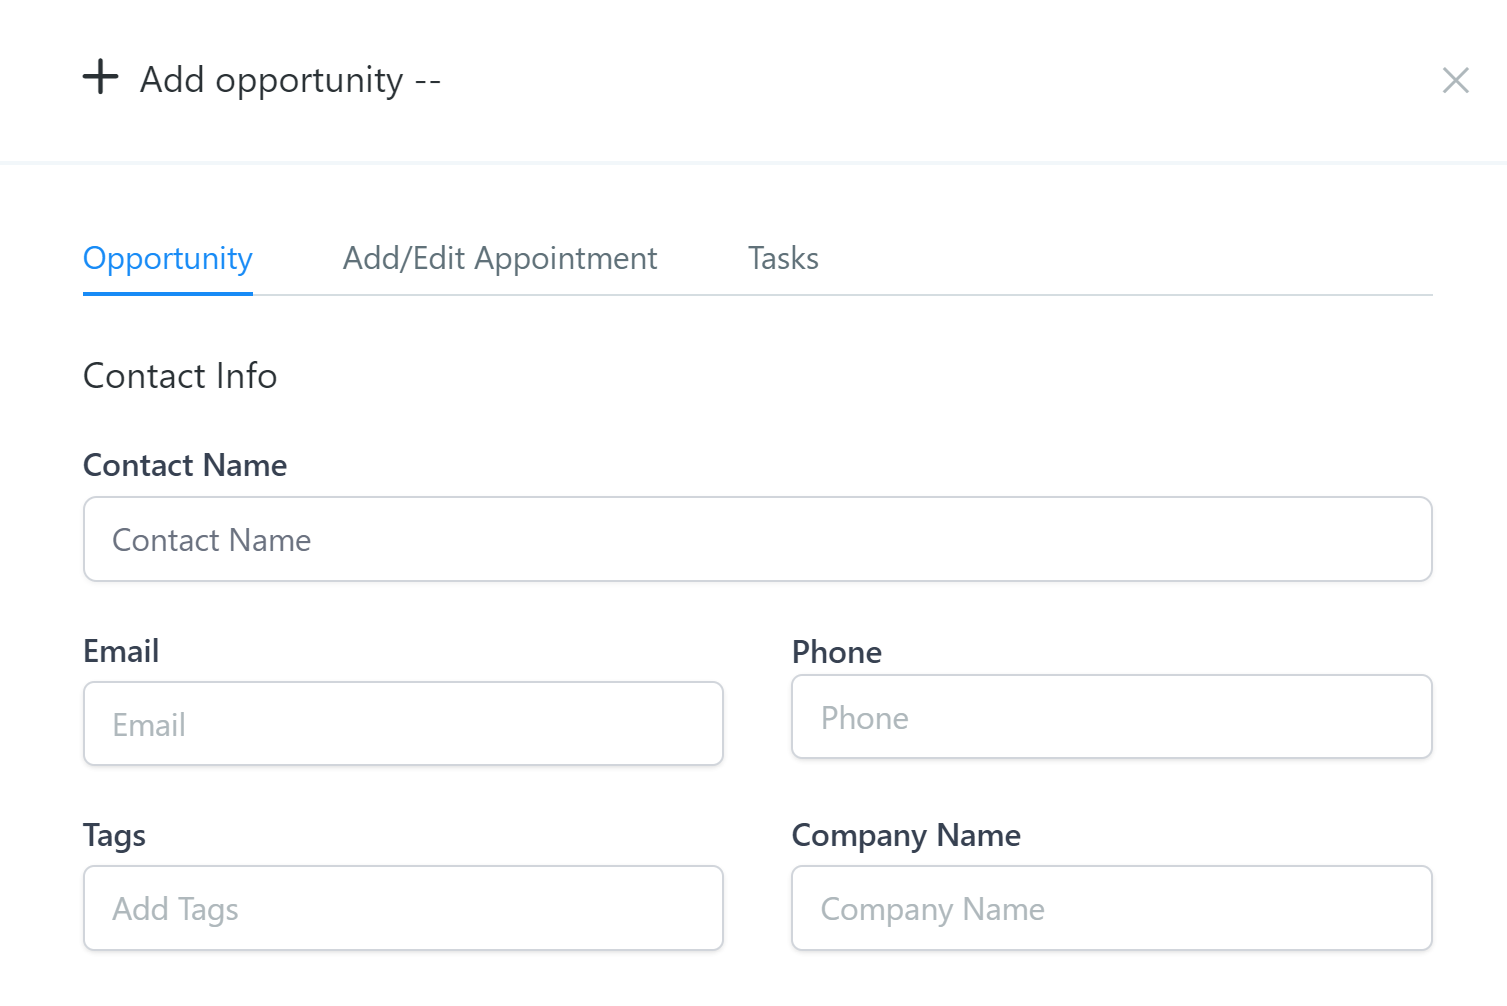Image resolution: width=1507 pixels, height=1006 pixels.
Task: Click the Company Name text box
Action: click(x=1111, y=908)
